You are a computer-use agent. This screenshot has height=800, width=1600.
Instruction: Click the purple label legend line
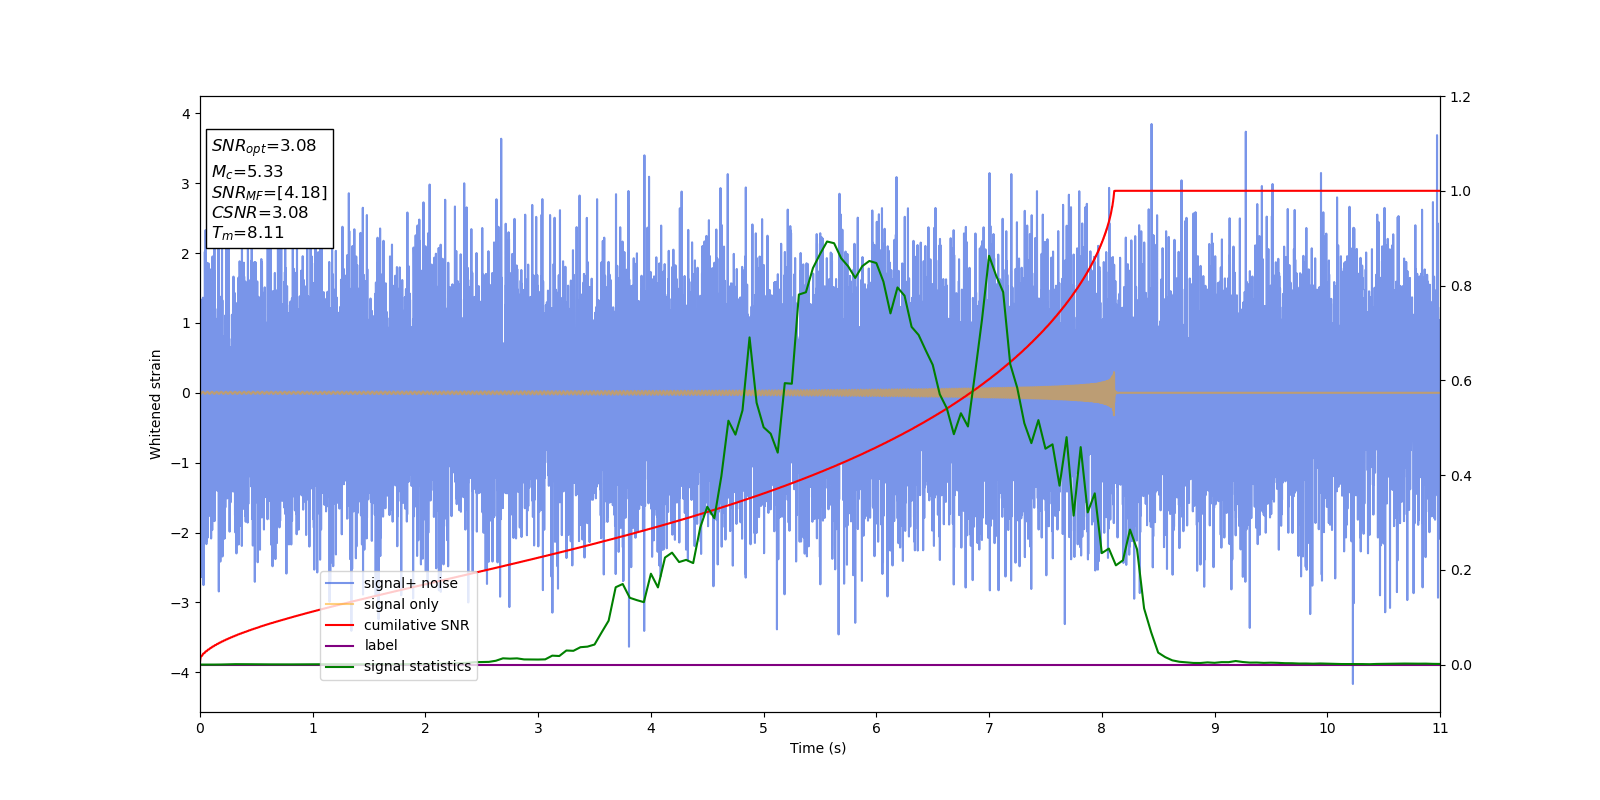(340, 646)
